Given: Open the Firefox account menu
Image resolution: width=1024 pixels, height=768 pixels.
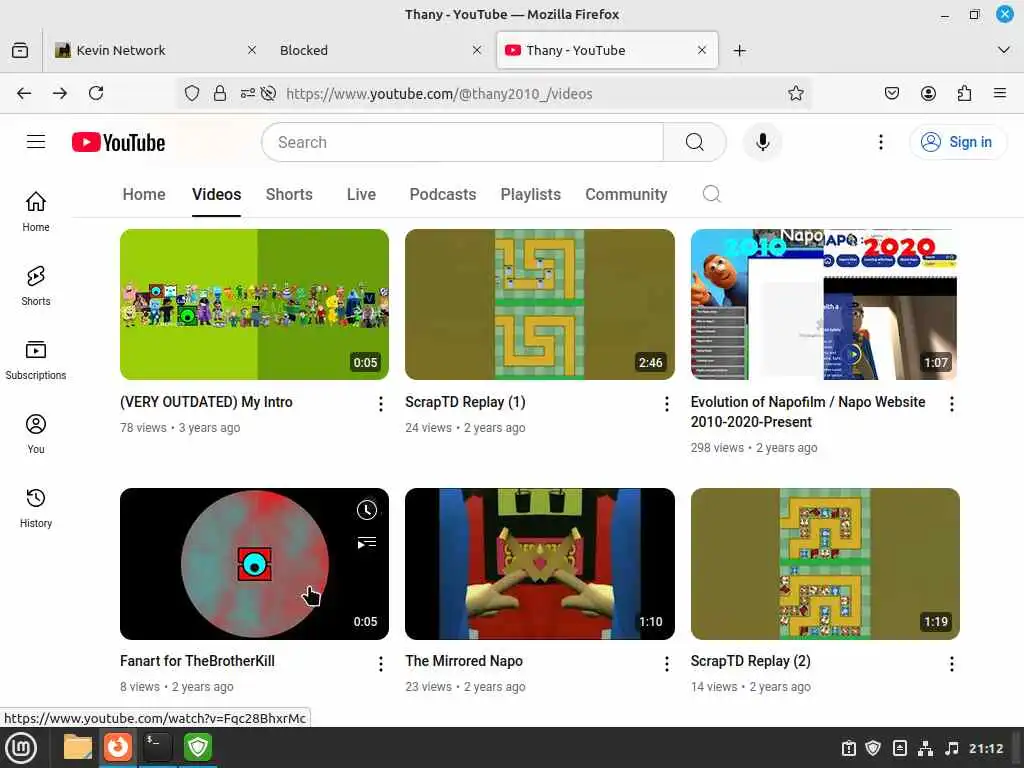Looking at the screenshot, I should [928, 93].
